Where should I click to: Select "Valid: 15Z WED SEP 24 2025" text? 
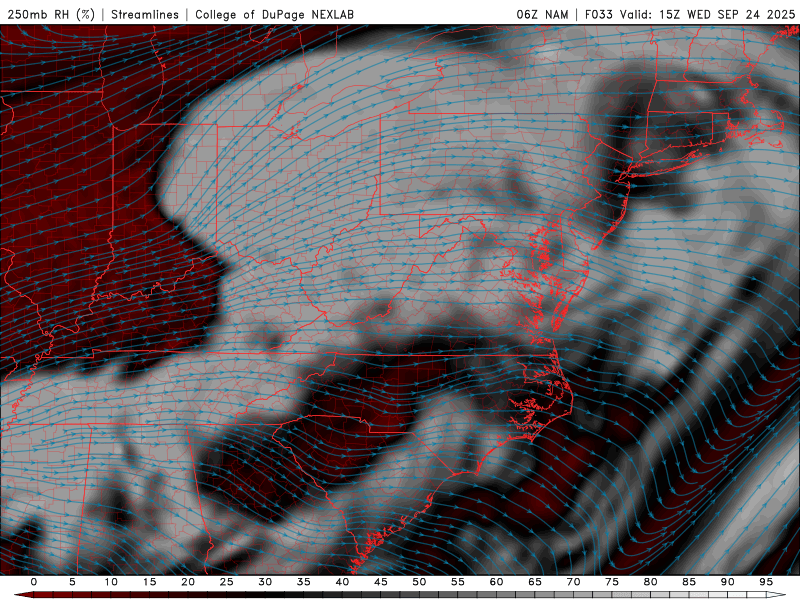pyautogui.click(x=708, y=14)
